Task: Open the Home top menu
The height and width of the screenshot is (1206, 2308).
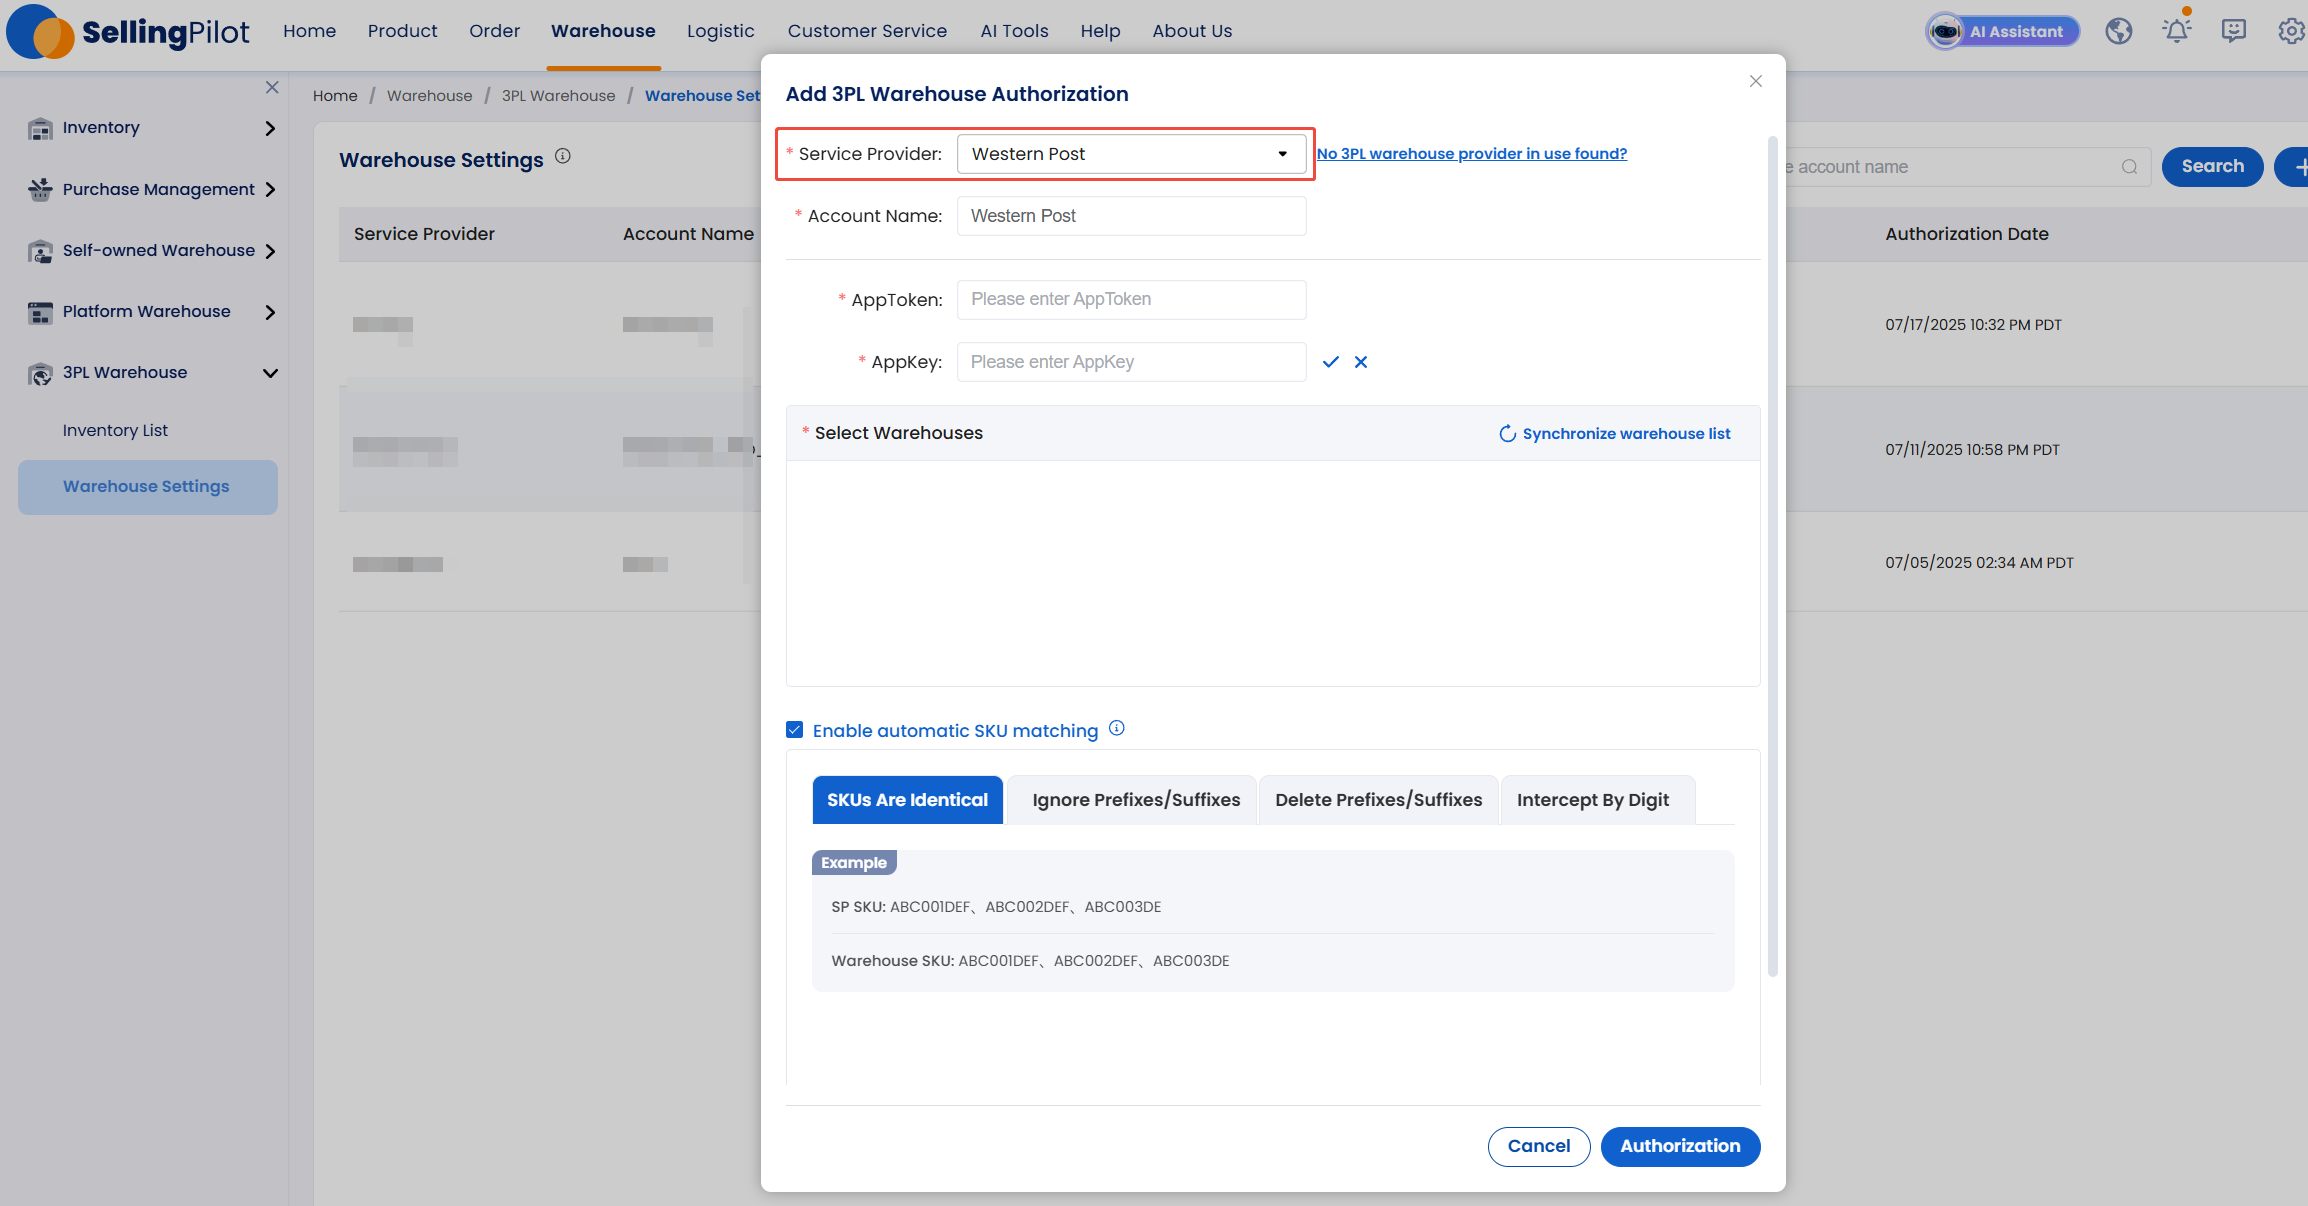Action: (x=309, y=31)
